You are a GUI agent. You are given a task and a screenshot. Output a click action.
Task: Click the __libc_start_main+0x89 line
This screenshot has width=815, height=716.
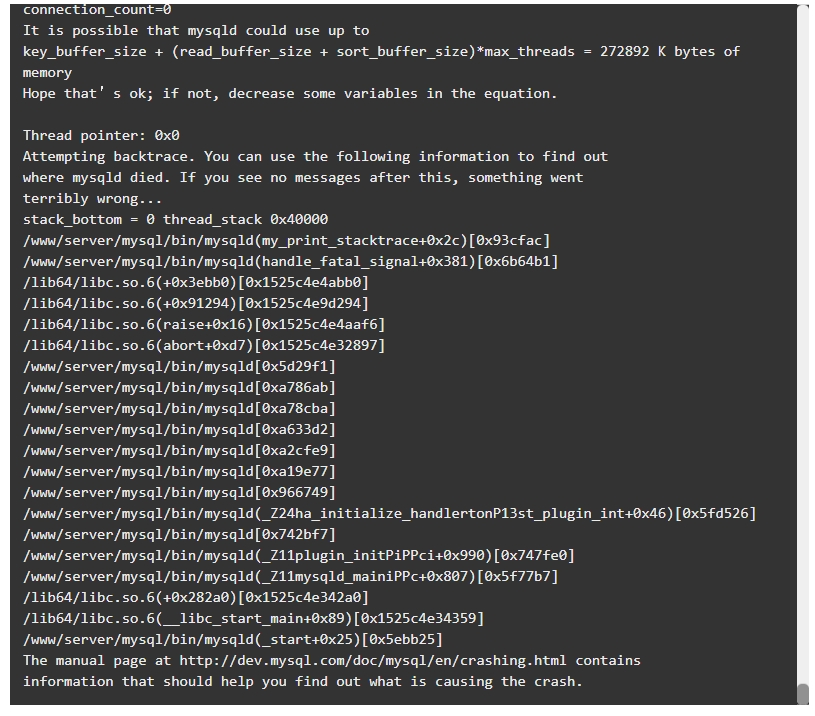[254, 618]
